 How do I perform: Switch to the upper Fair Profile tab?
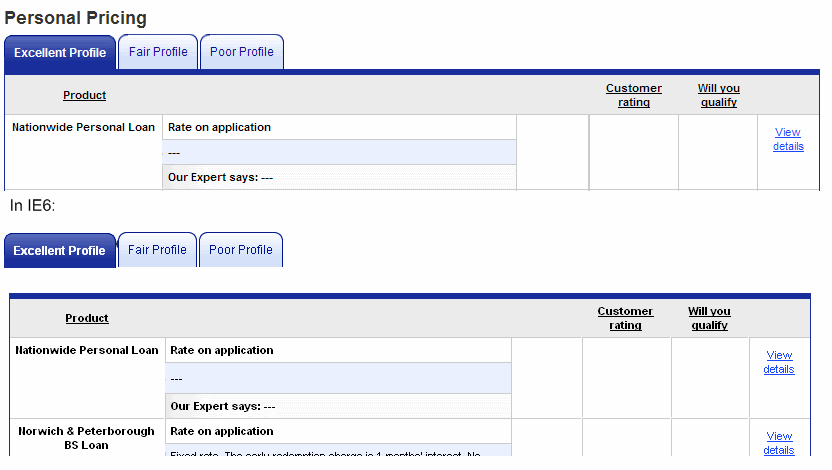coord(158,52)
